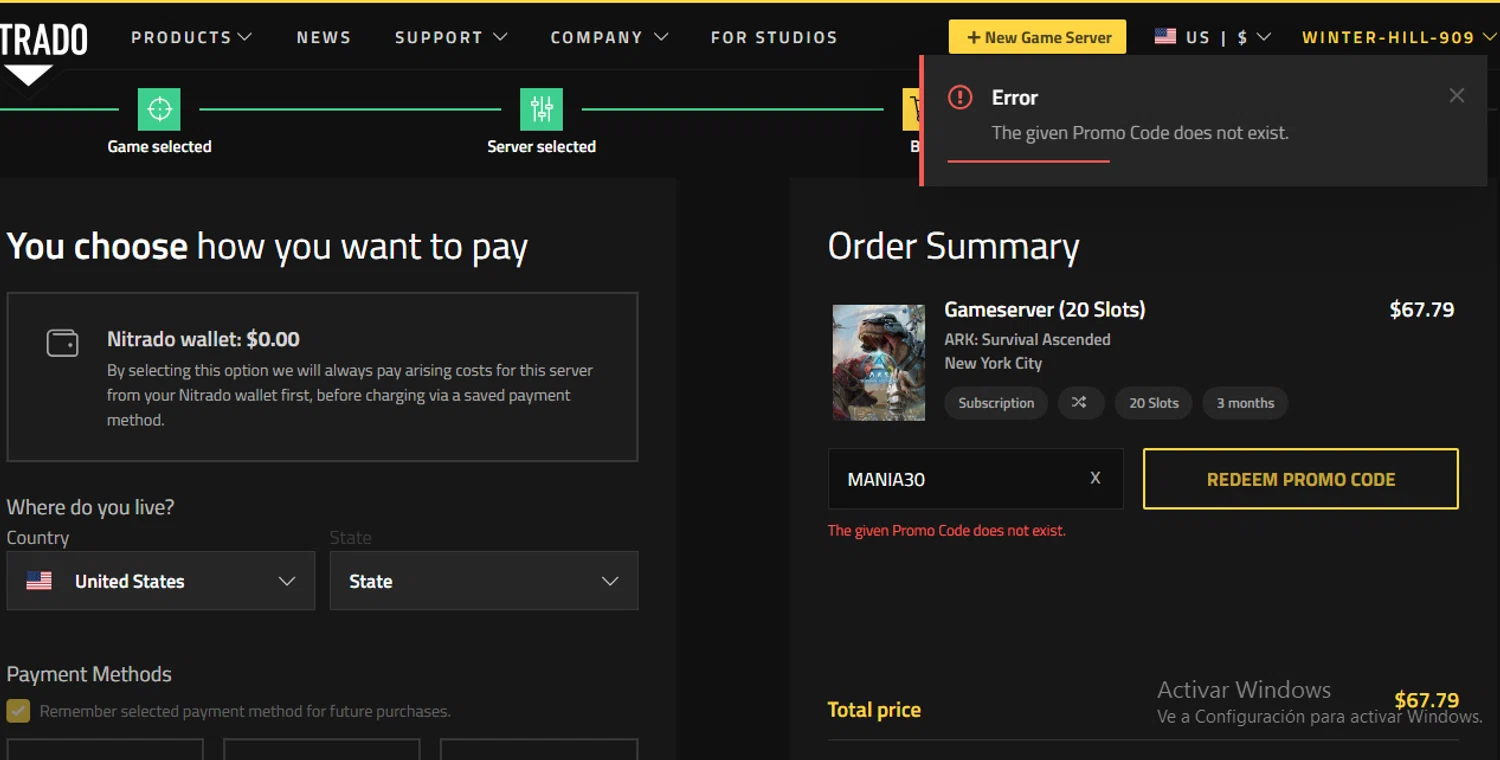Click the Game selected step label
Screen dimensions: 1500x760
coord(159,146)
